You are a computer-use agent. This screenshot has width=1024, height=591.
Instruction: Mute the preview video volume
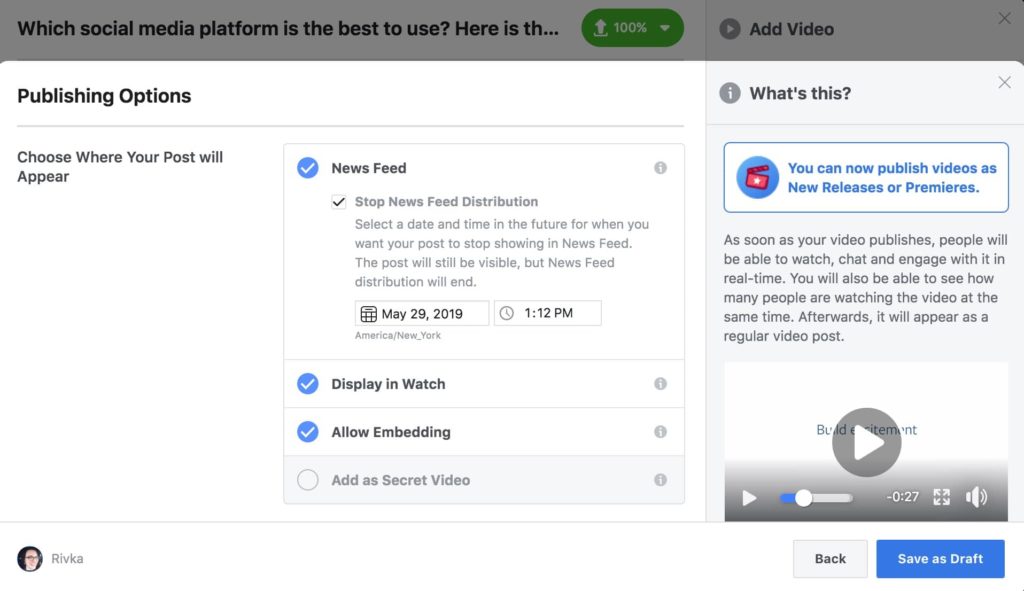pos(976,497)
